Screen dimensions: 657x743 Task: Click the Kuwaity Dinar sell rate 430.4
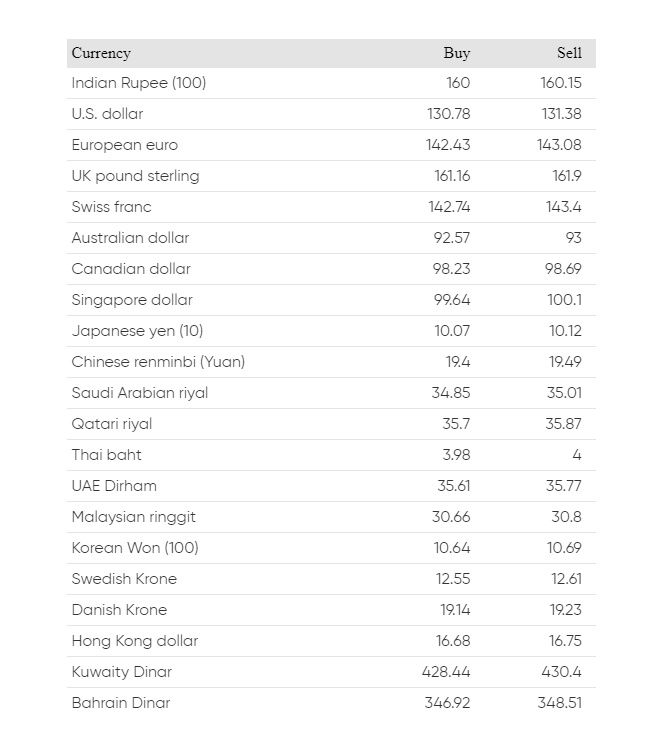tap(561, 672)
